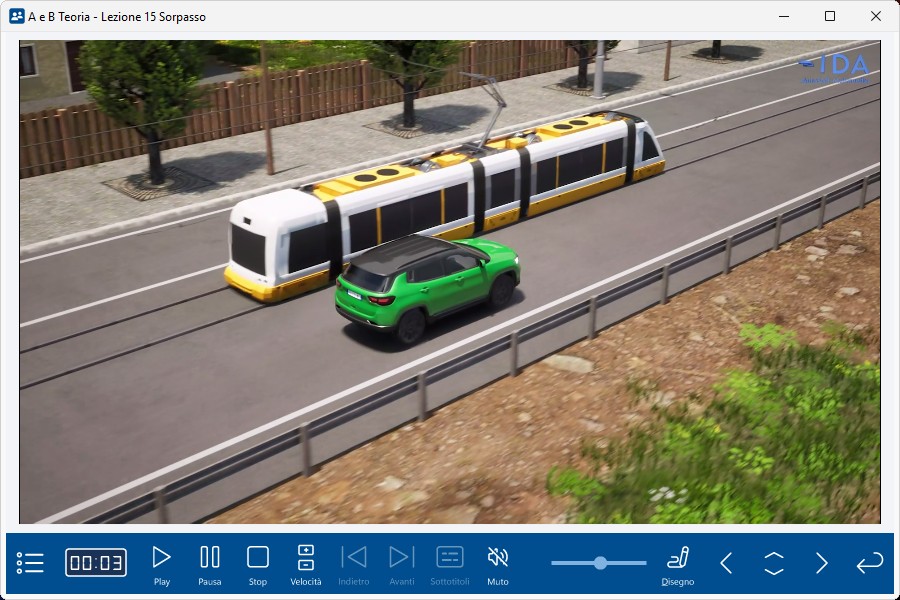Click the 00:03 timer display
Screen dimensions: 900x600
[96, 563]
